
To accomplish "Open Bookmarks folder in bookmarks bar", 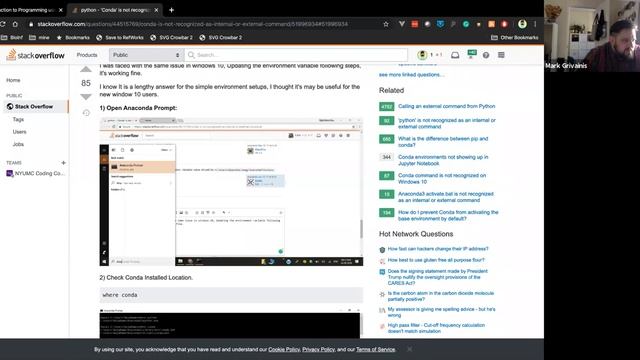I will [73, 38].
